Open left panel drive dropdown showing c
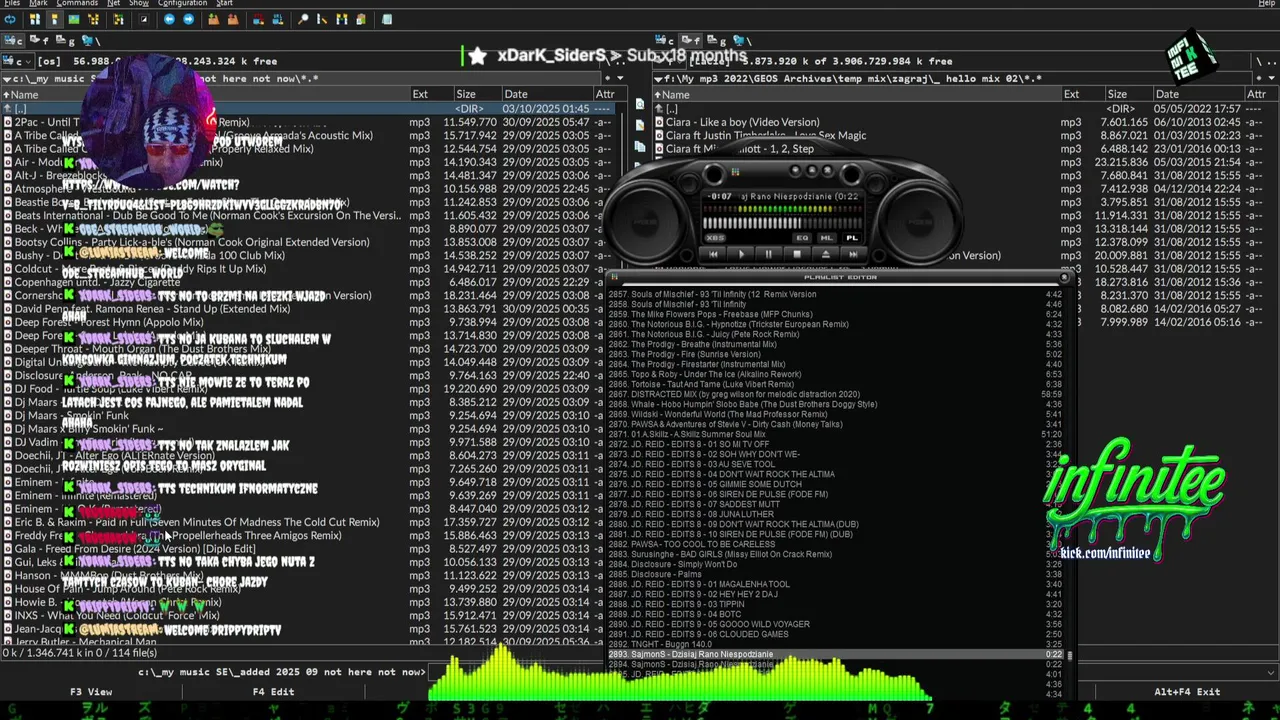1280x720 pixels. [x=18, y=61]
